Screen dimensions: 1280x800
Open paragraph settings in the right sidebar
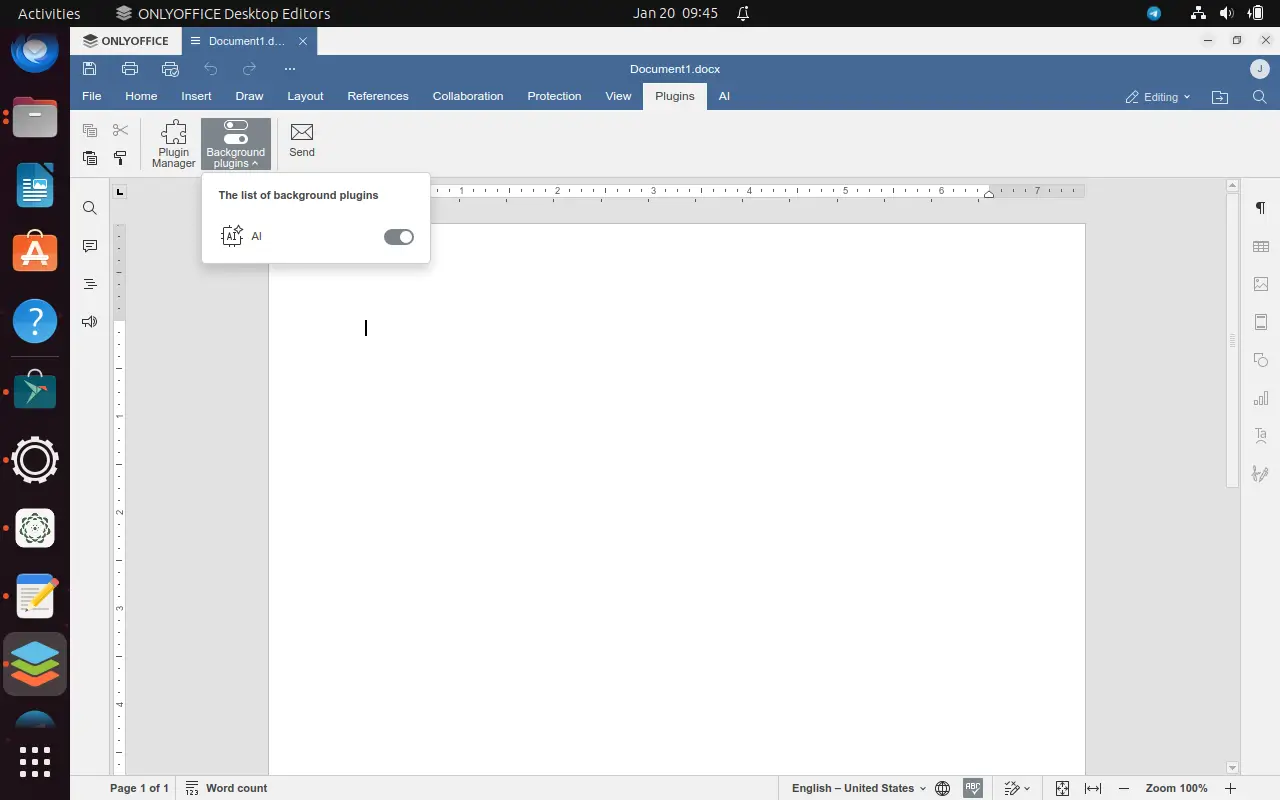(1261, 208)
